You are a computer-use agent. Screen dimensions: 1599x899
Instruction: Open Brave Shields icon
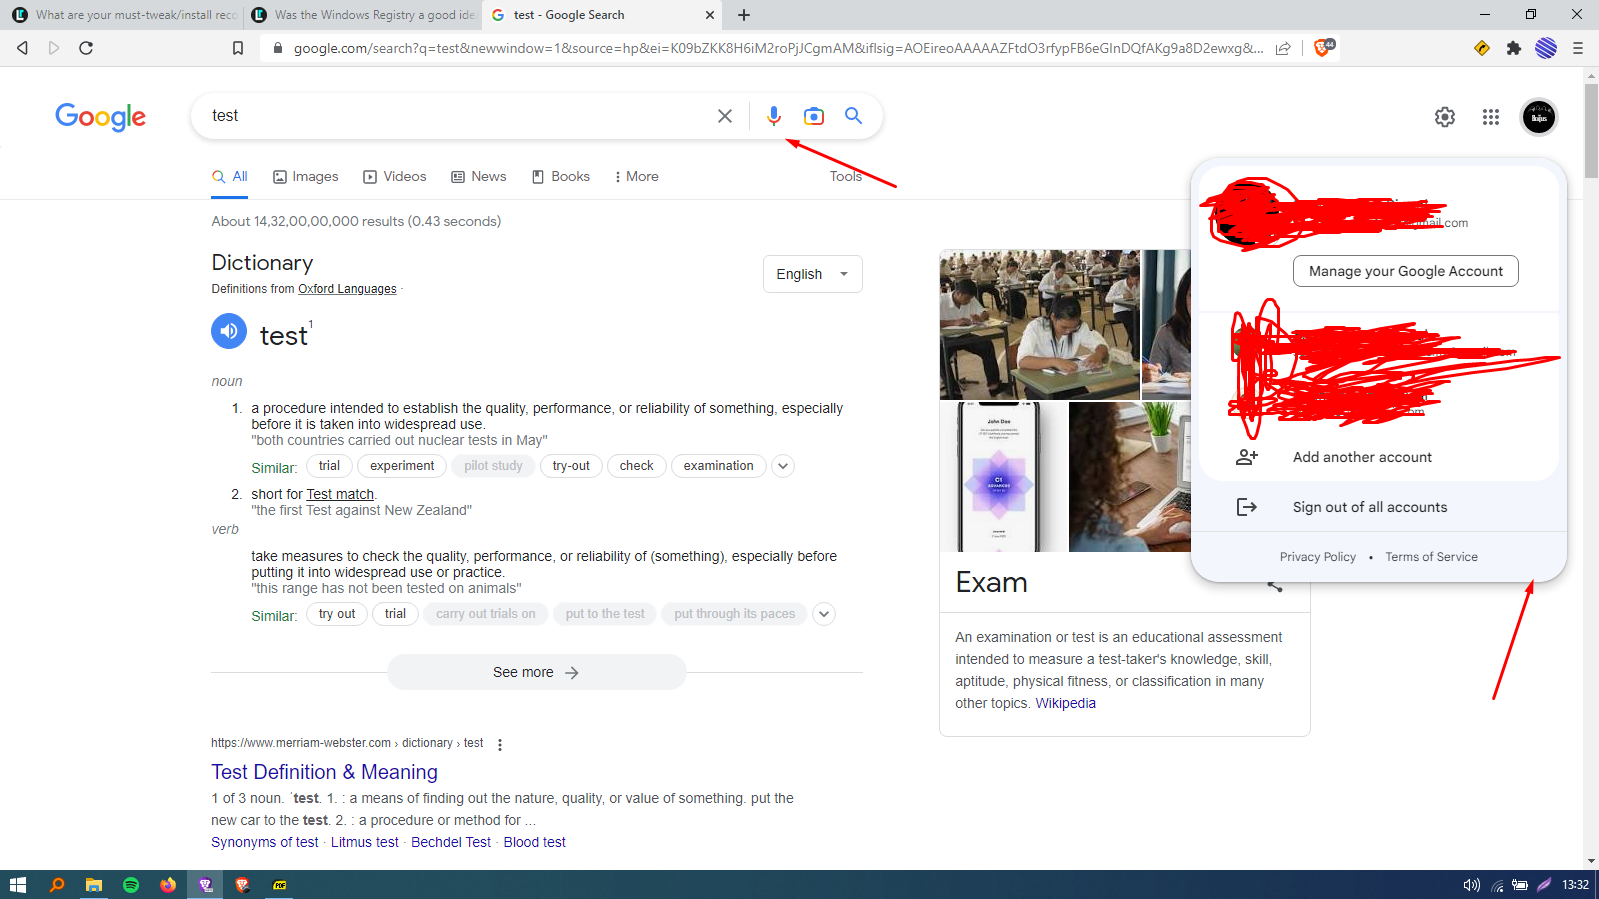pyautogui.click(x=1324, y=47)
